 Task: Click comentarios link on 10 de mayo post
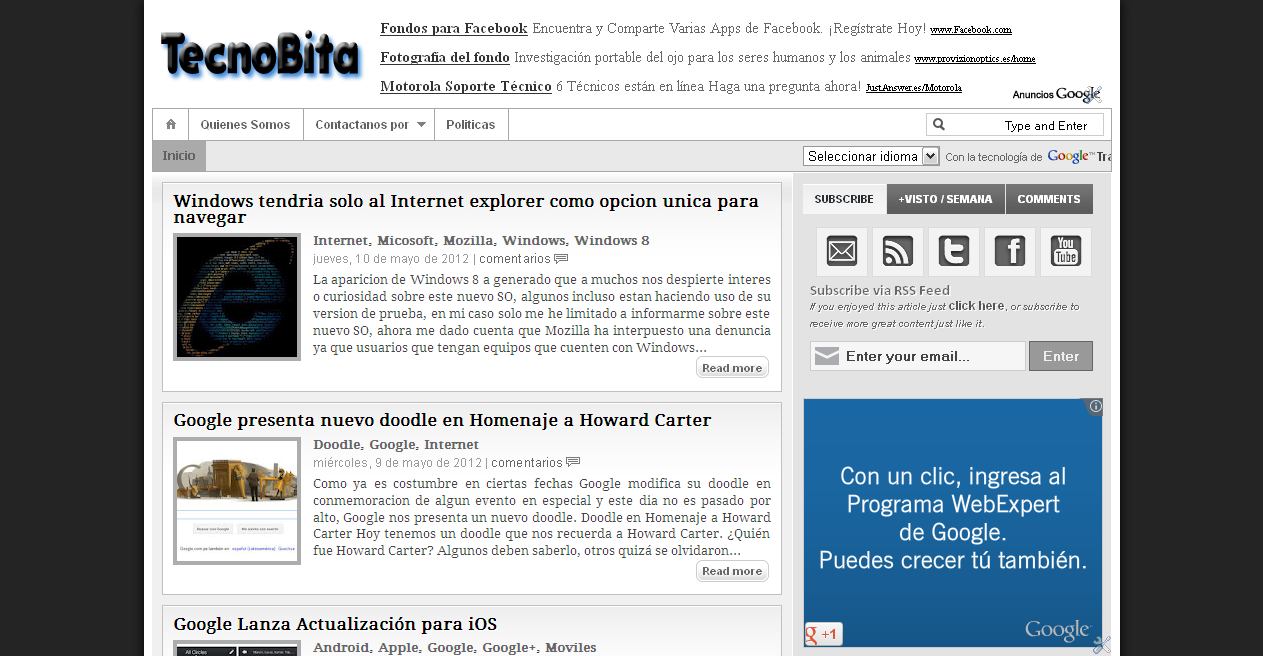(515, 259)
